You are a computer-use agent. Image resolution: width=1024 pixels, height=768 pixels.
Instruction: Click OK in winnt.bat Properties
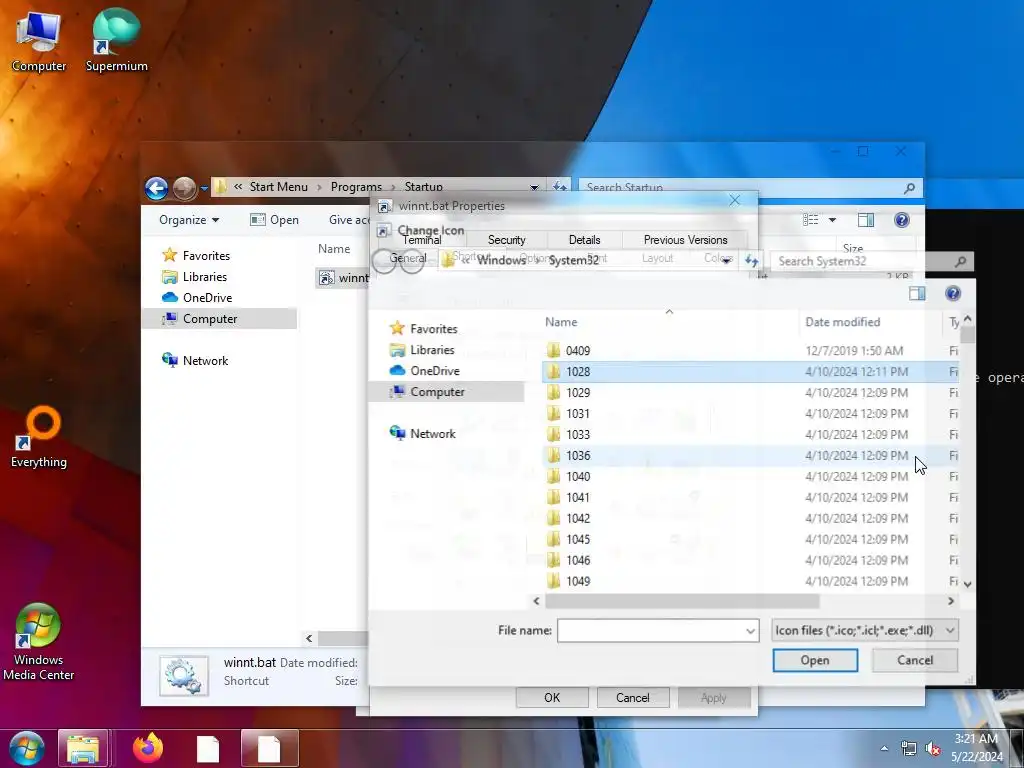pyautogui.click(x=552, y=697)
